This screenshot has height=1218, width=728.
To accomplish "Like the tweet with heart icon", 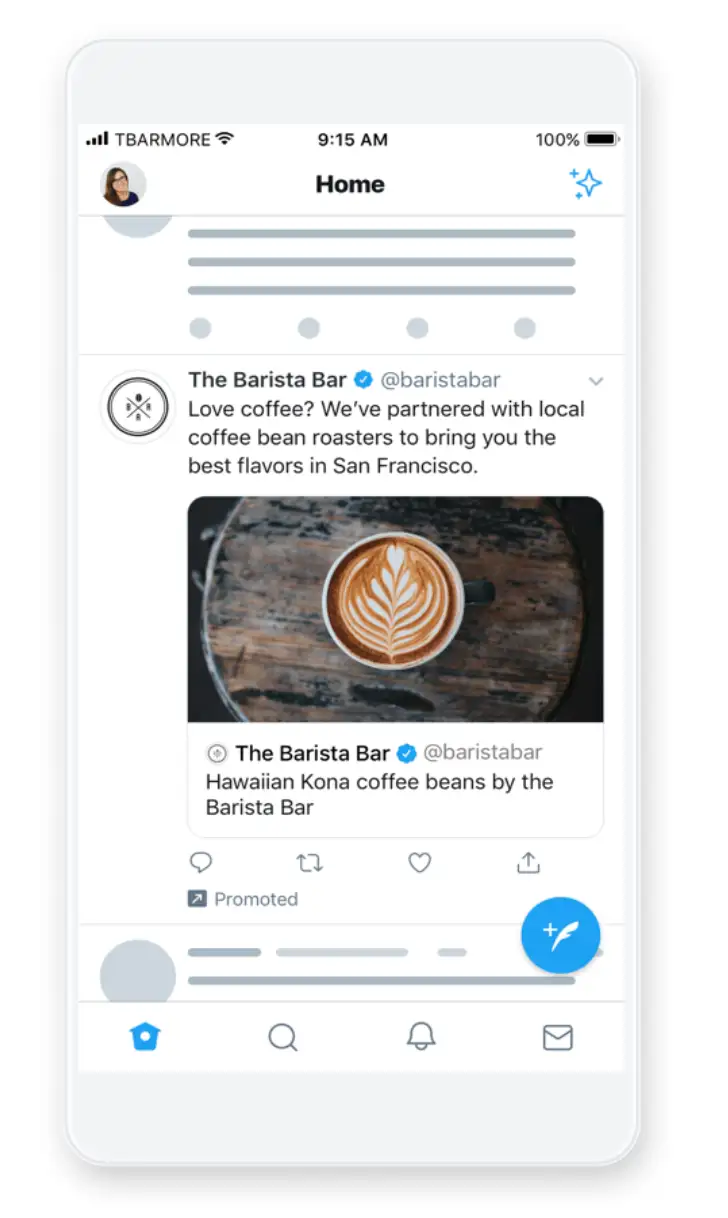I will [x=420, y=862].
